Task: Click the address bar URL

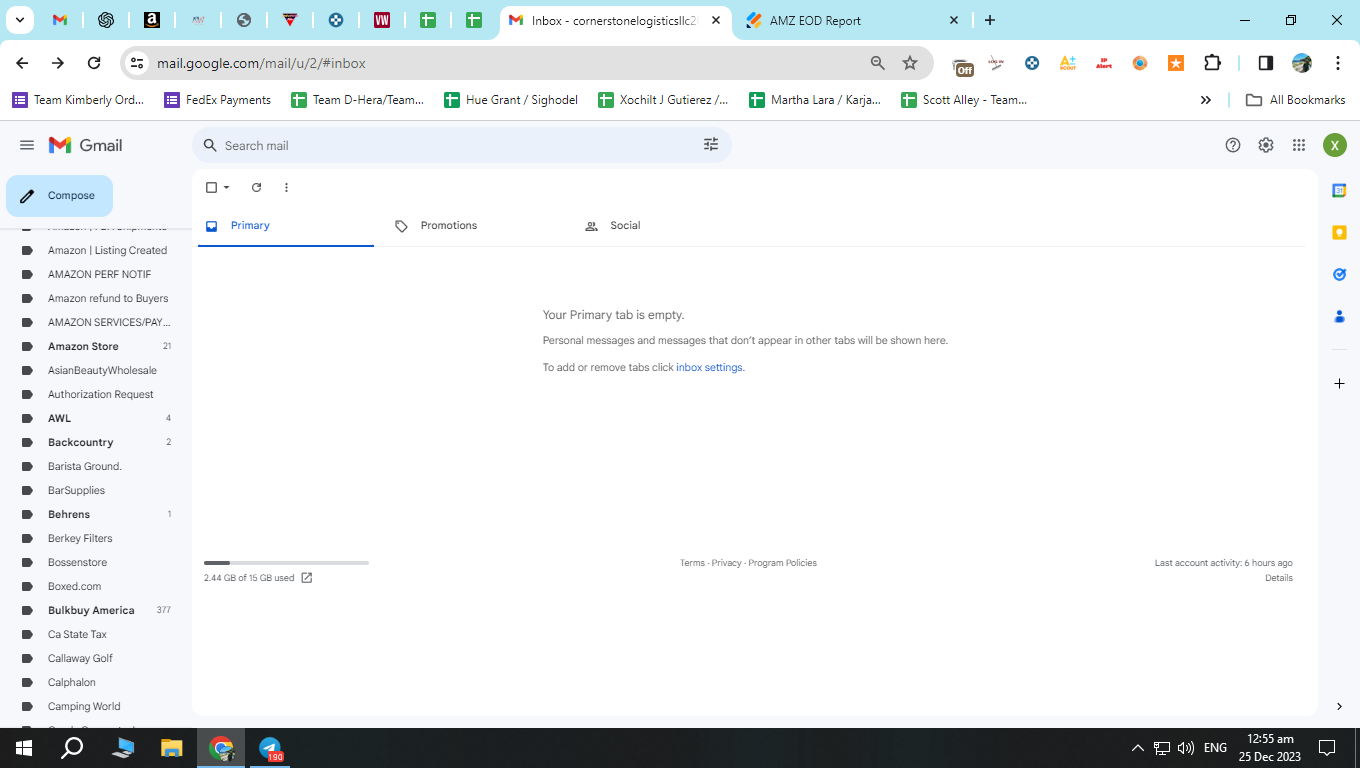Action: point(261,63)
